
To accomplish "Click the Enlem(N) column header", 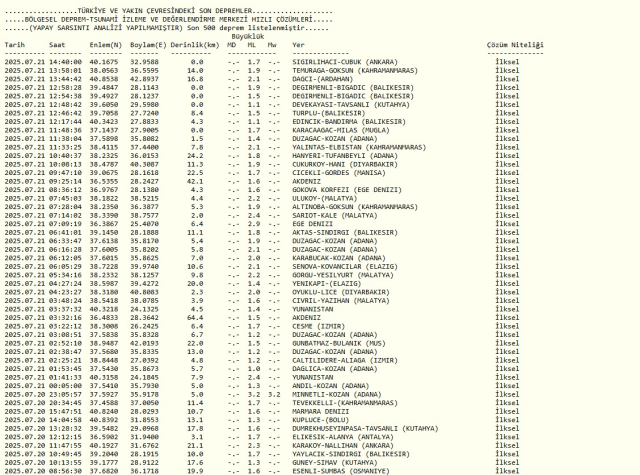I will click(x=107, y=46).
